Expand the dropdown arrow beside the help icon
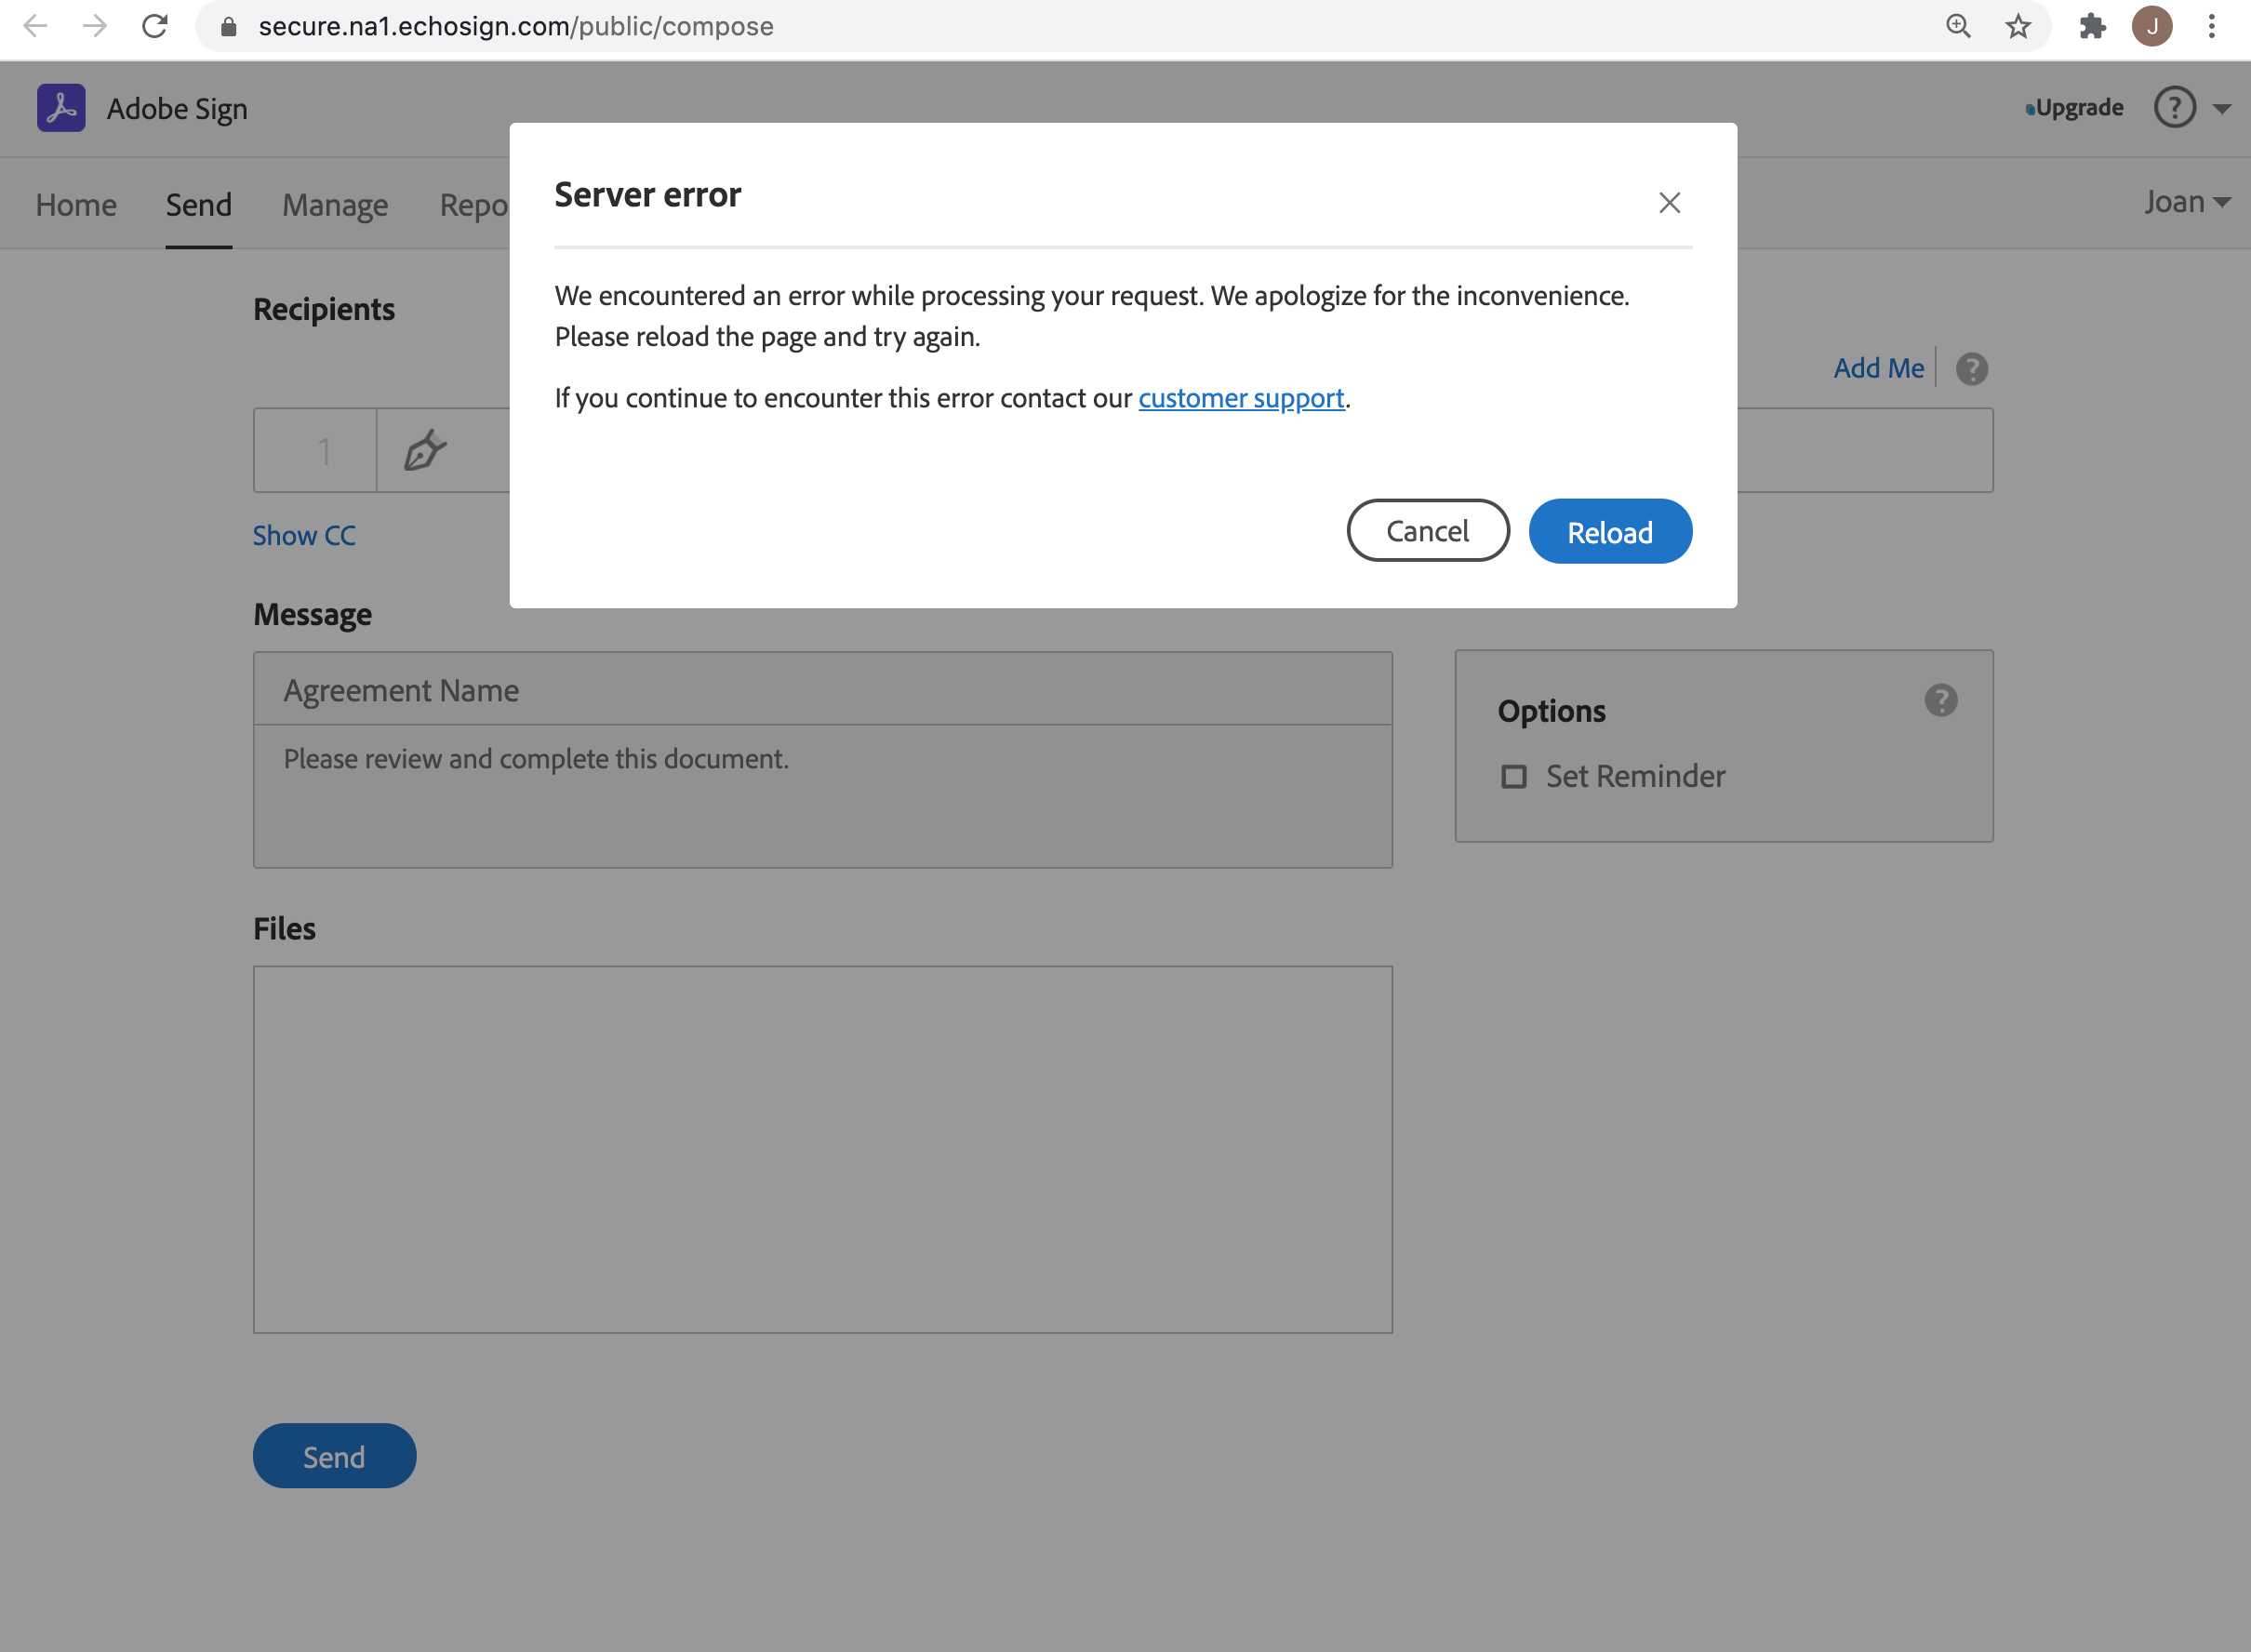This screenshot has height=1652, width=2251. [x=2221, y=108]
